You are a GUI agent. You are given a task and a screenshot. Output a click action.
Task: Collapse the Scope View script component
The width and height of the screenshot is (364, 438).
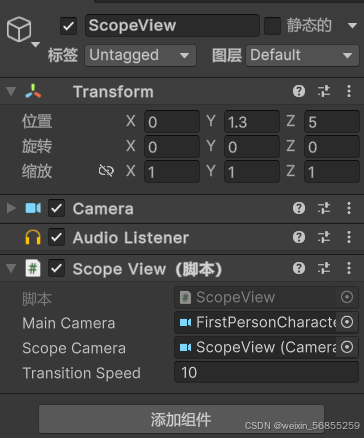(11, 268)
